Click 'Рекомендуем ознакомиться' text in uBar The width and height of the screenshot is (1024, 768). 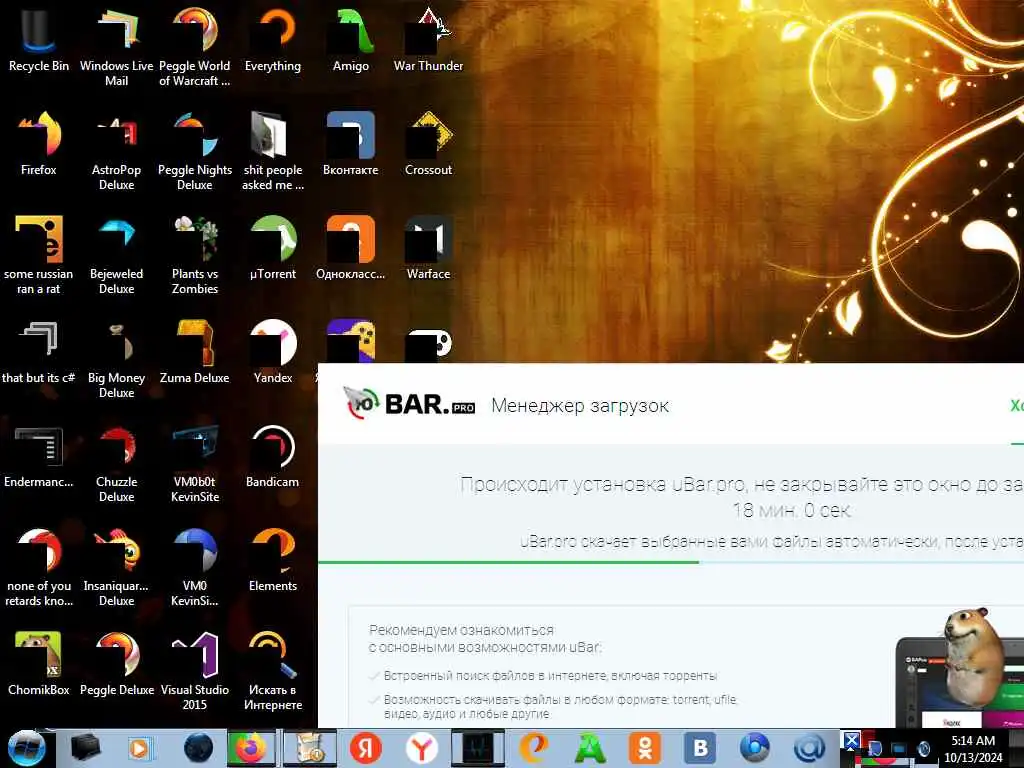point(461,630)
